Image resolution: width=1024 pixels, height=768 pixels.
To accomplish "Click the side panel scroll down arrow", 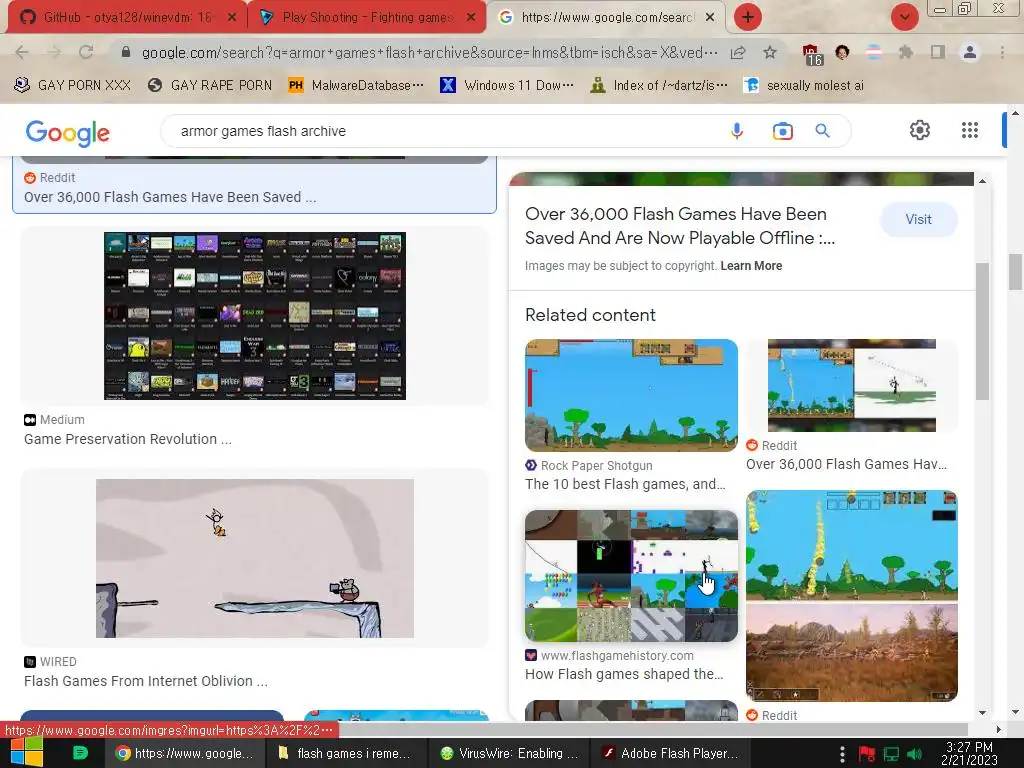I will click(x=982, y=713).
